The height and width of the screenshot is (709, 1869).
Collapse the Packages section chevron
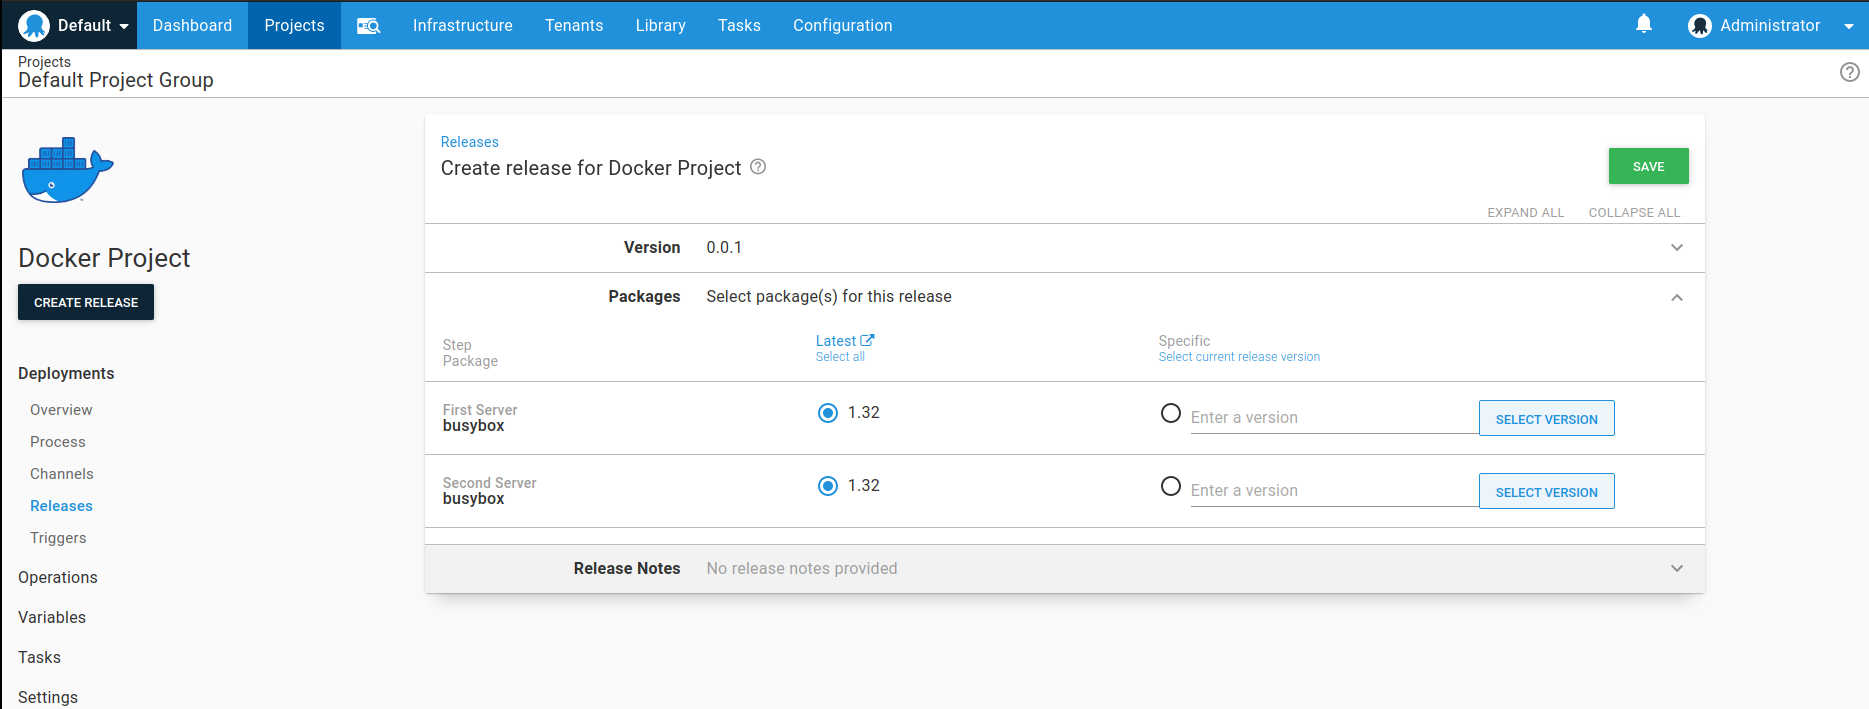[x=1677, y=298]
